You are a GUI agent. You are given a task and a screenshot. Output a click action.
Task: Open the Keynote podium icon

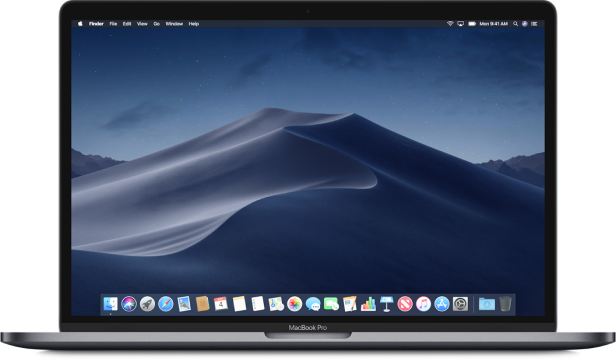click(387, 304)
